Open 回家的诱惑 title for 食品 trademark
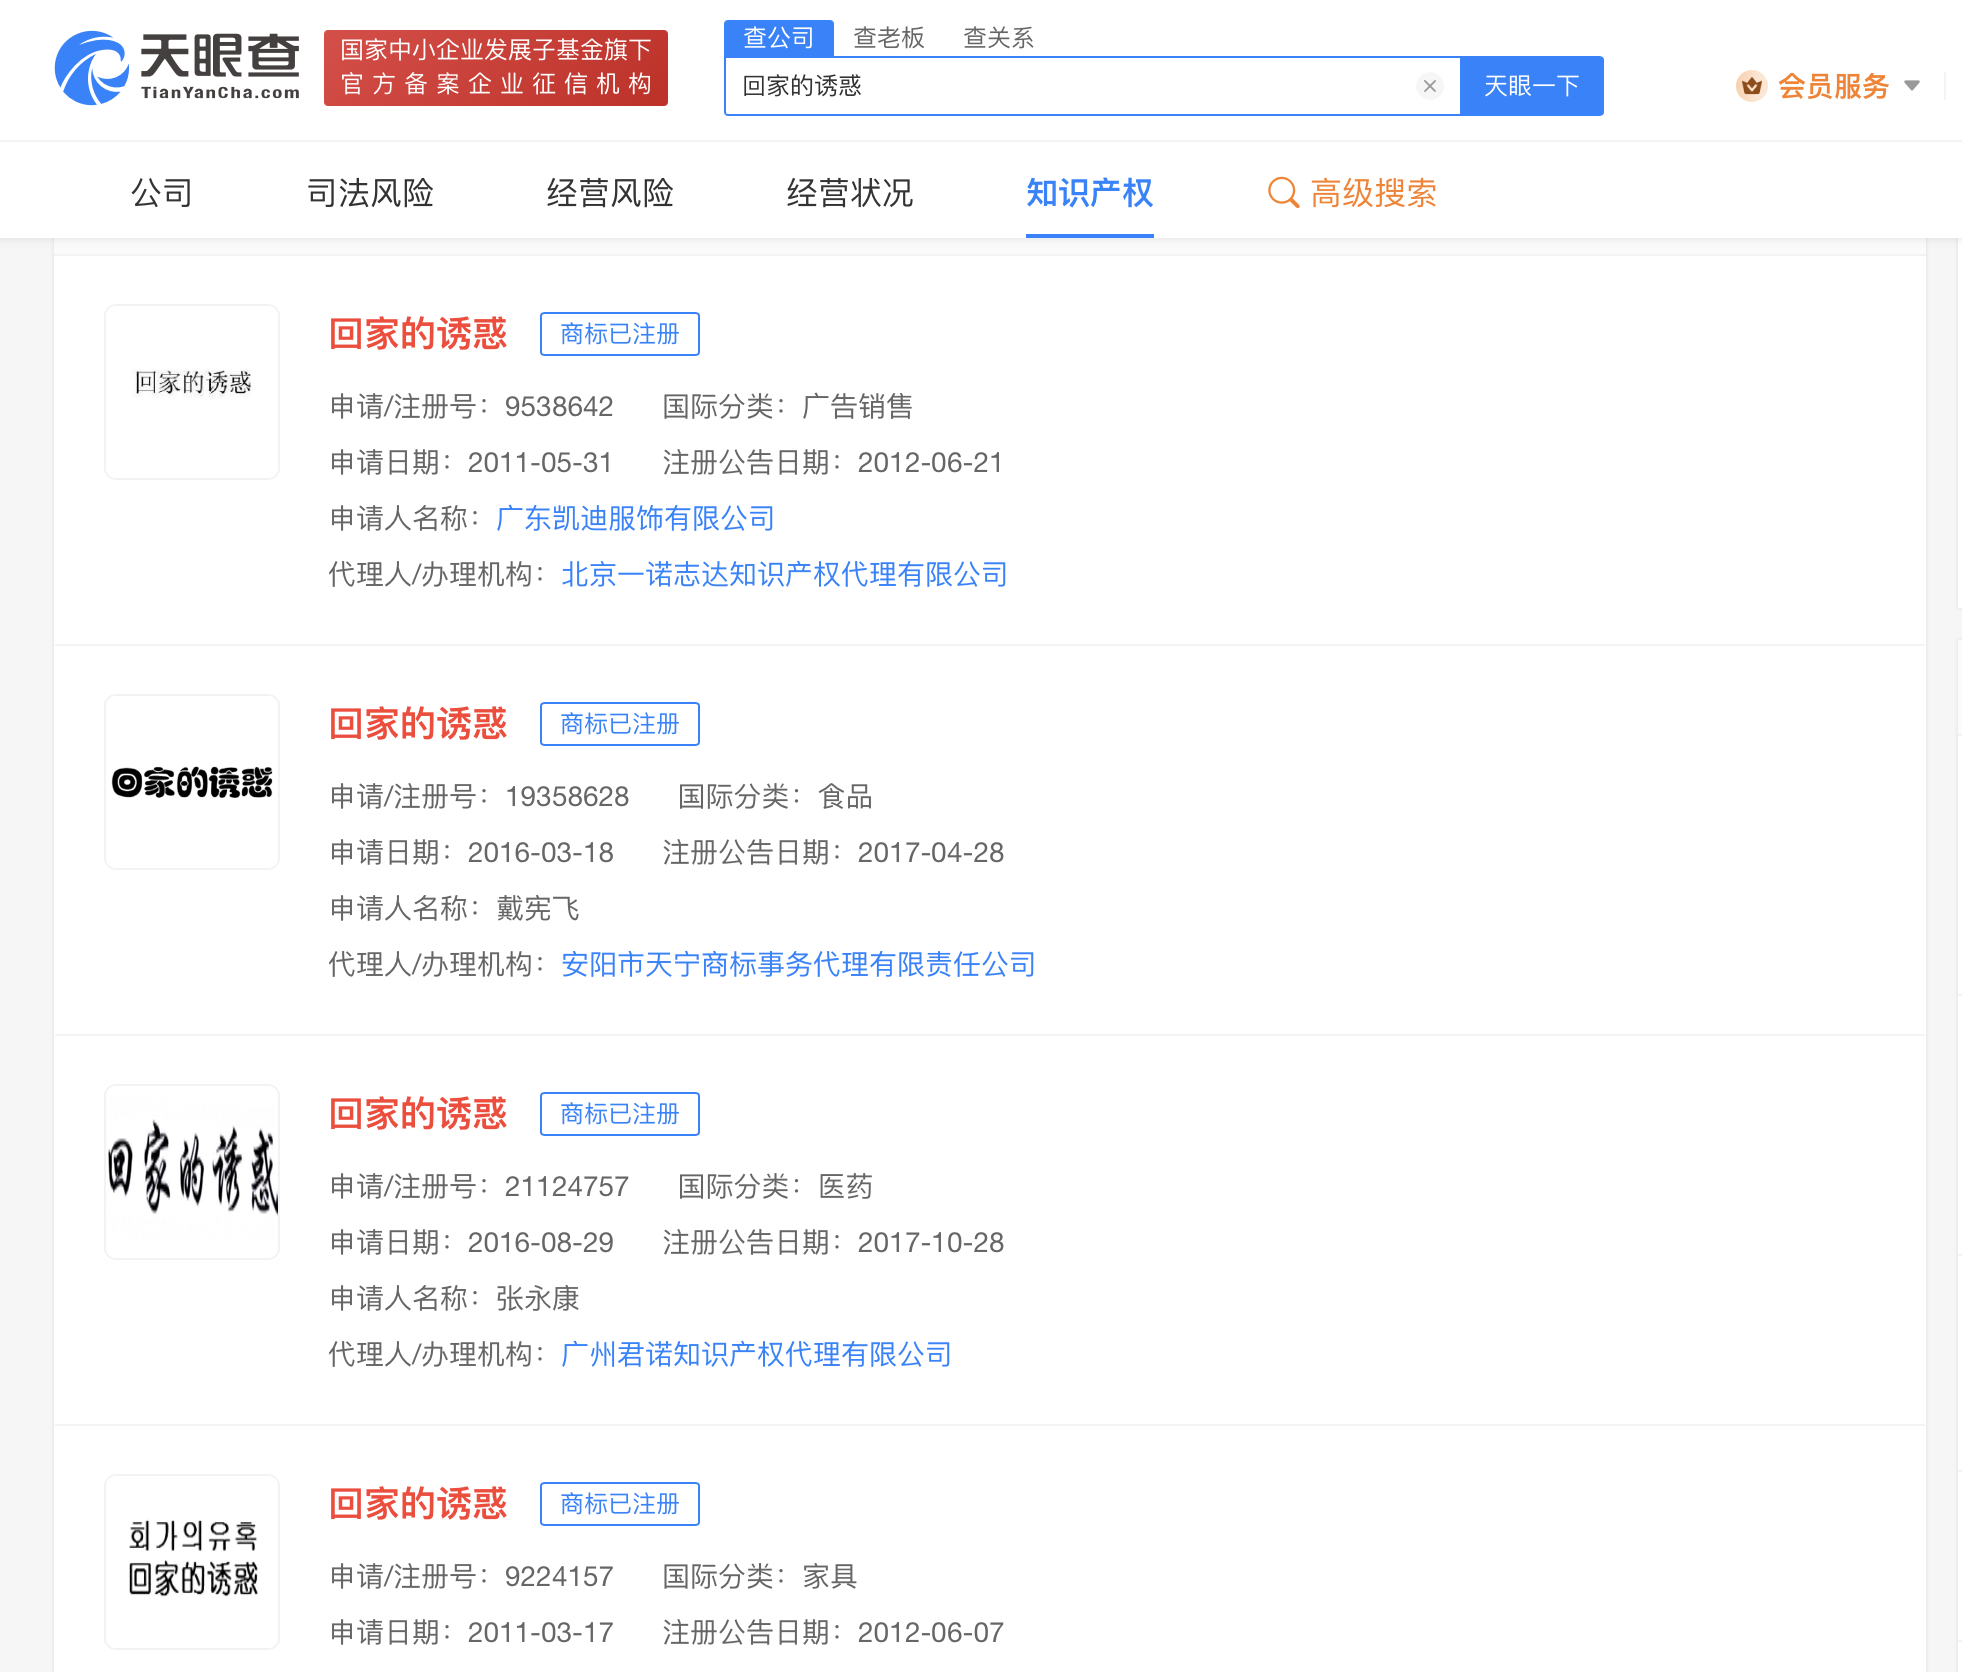 click(x=418, y=724)
